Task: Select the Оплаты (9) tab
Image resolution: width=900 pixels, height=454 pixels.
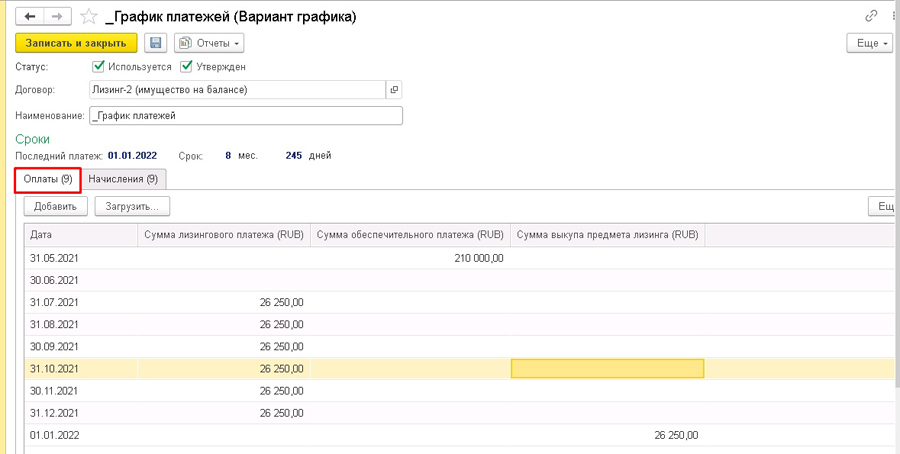Action: tap(48, 179)
